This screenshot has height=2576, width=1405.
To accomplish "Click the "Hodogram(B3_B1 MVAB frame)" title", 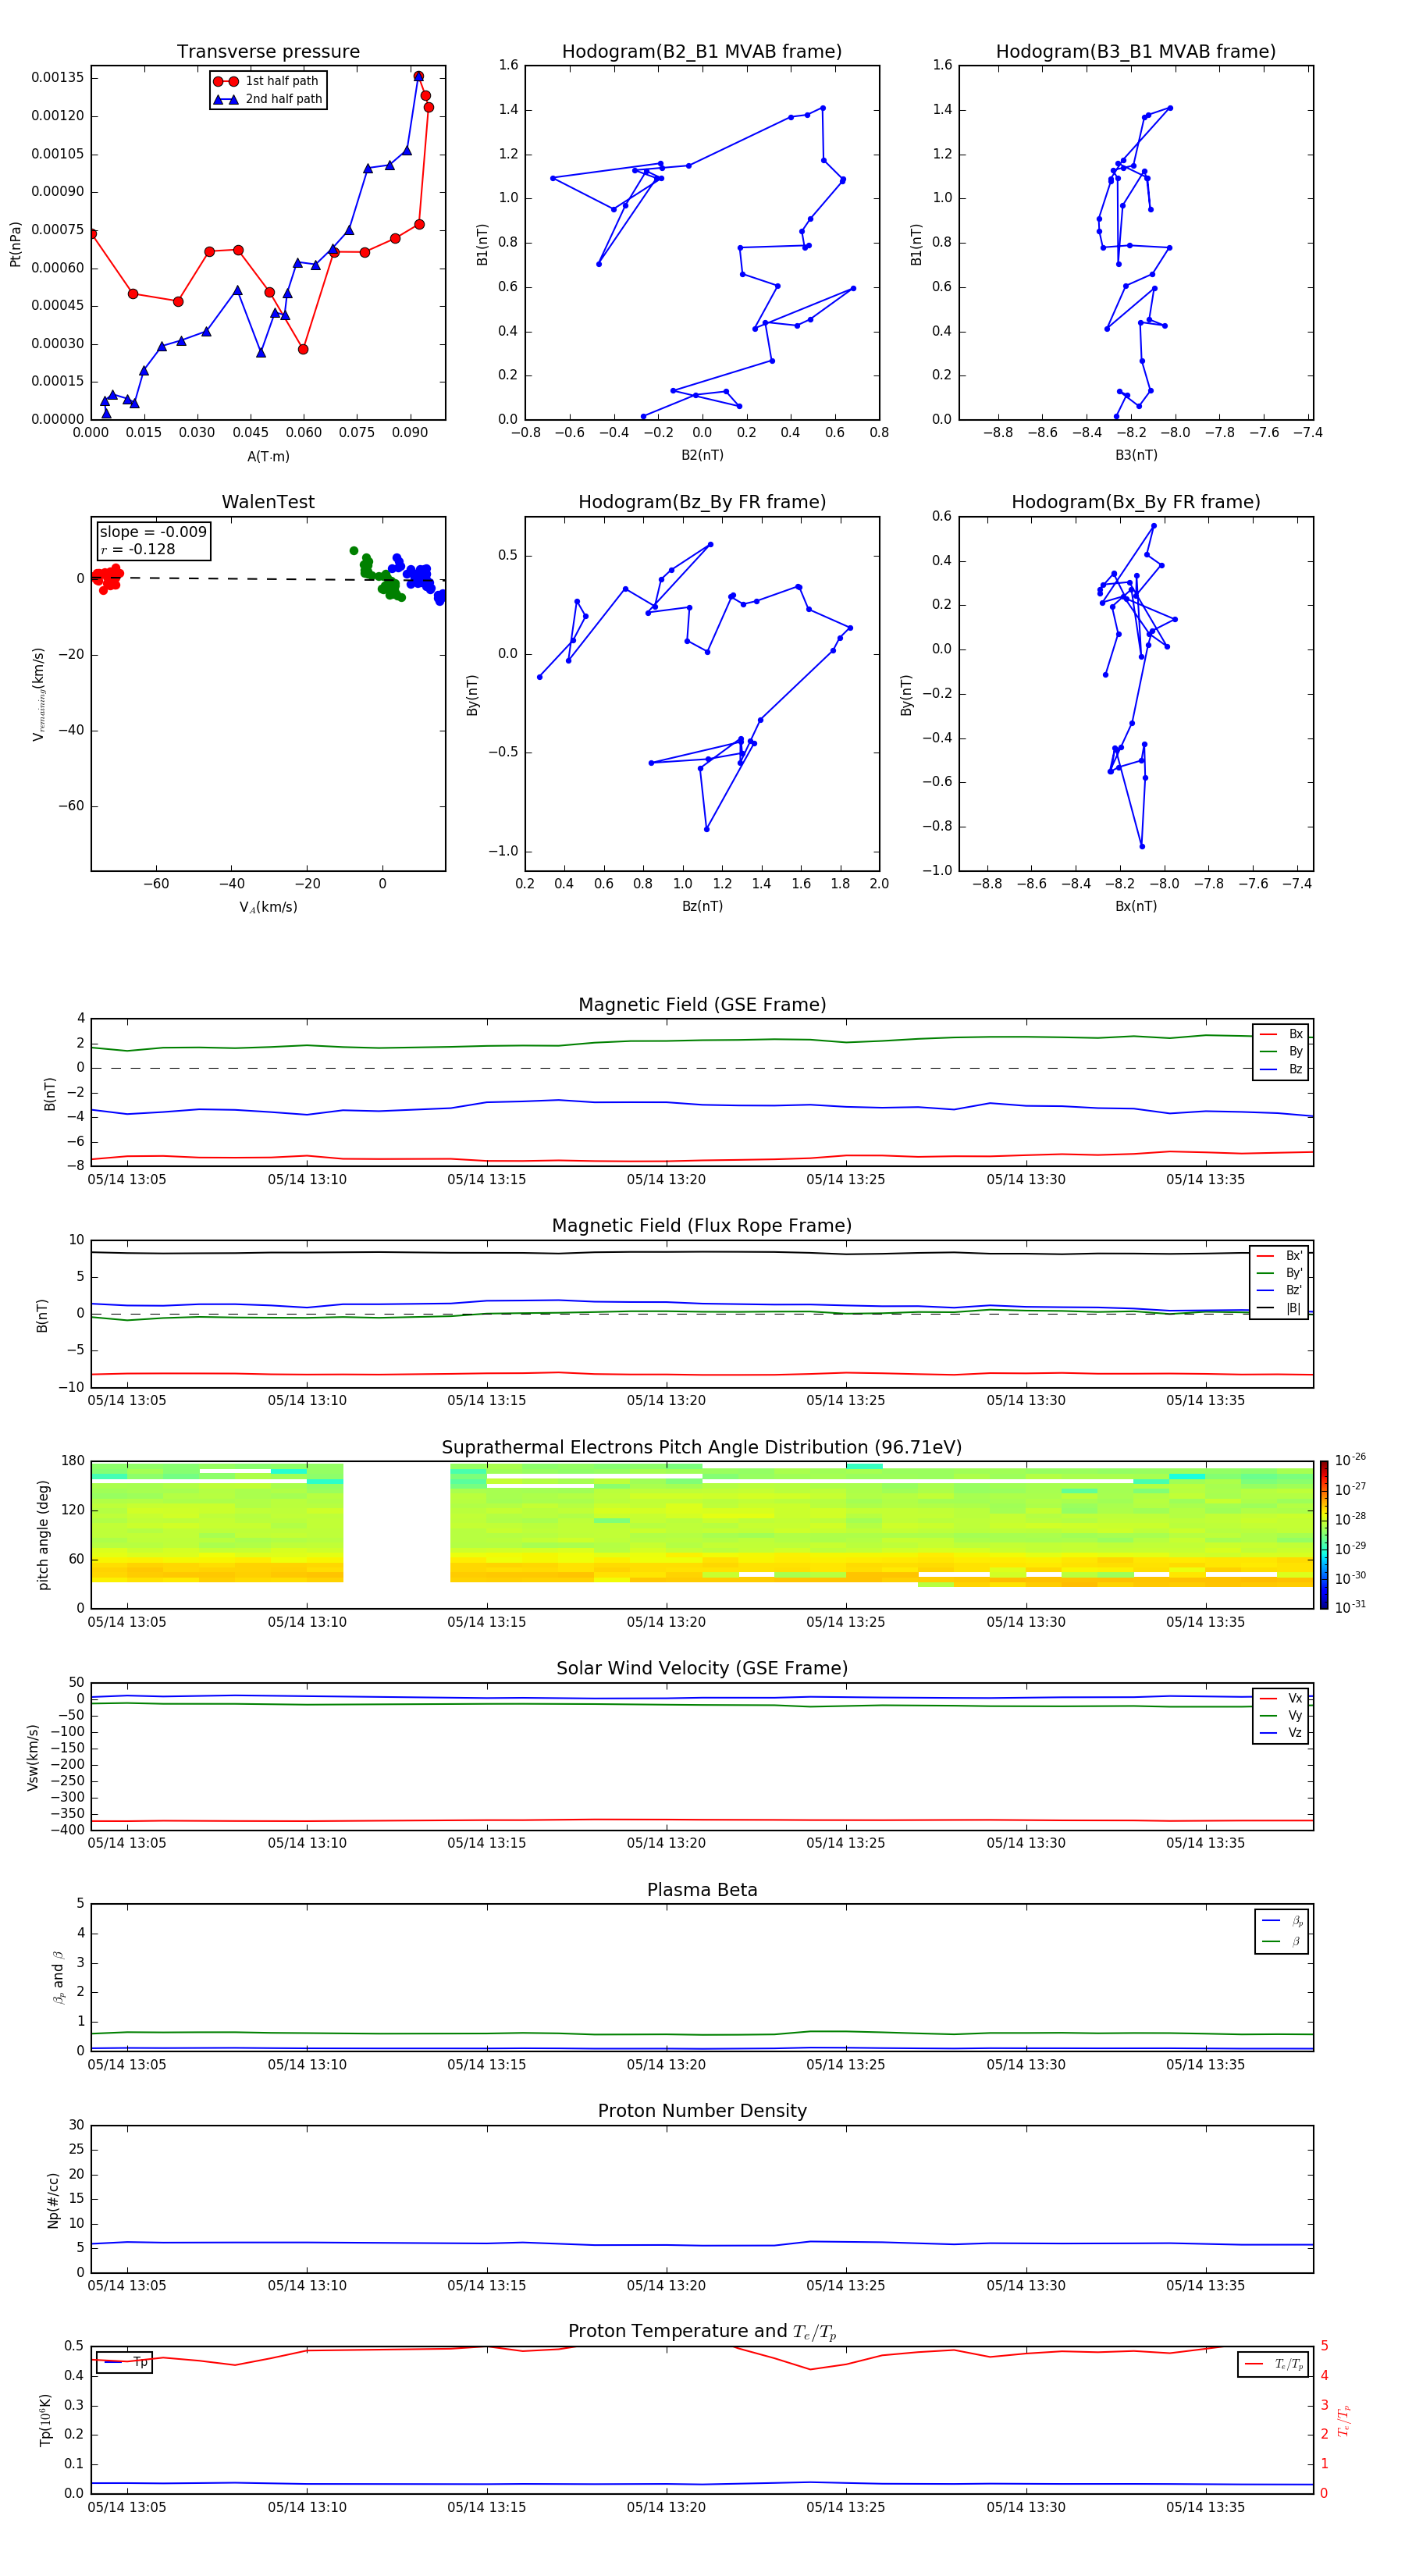I will coord(1136,52).
